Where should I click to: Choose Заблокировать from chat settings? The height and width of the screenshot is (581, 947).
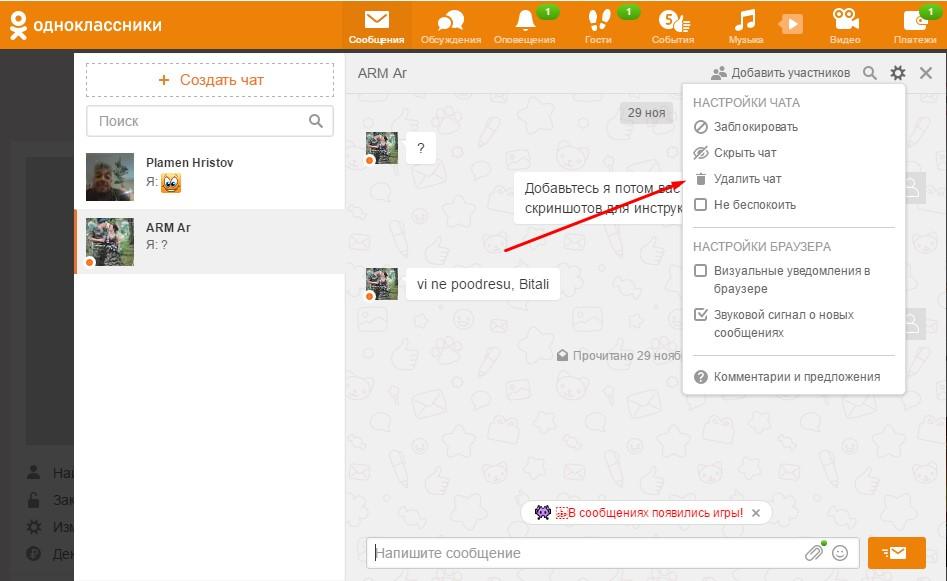[x=756, y=127]
